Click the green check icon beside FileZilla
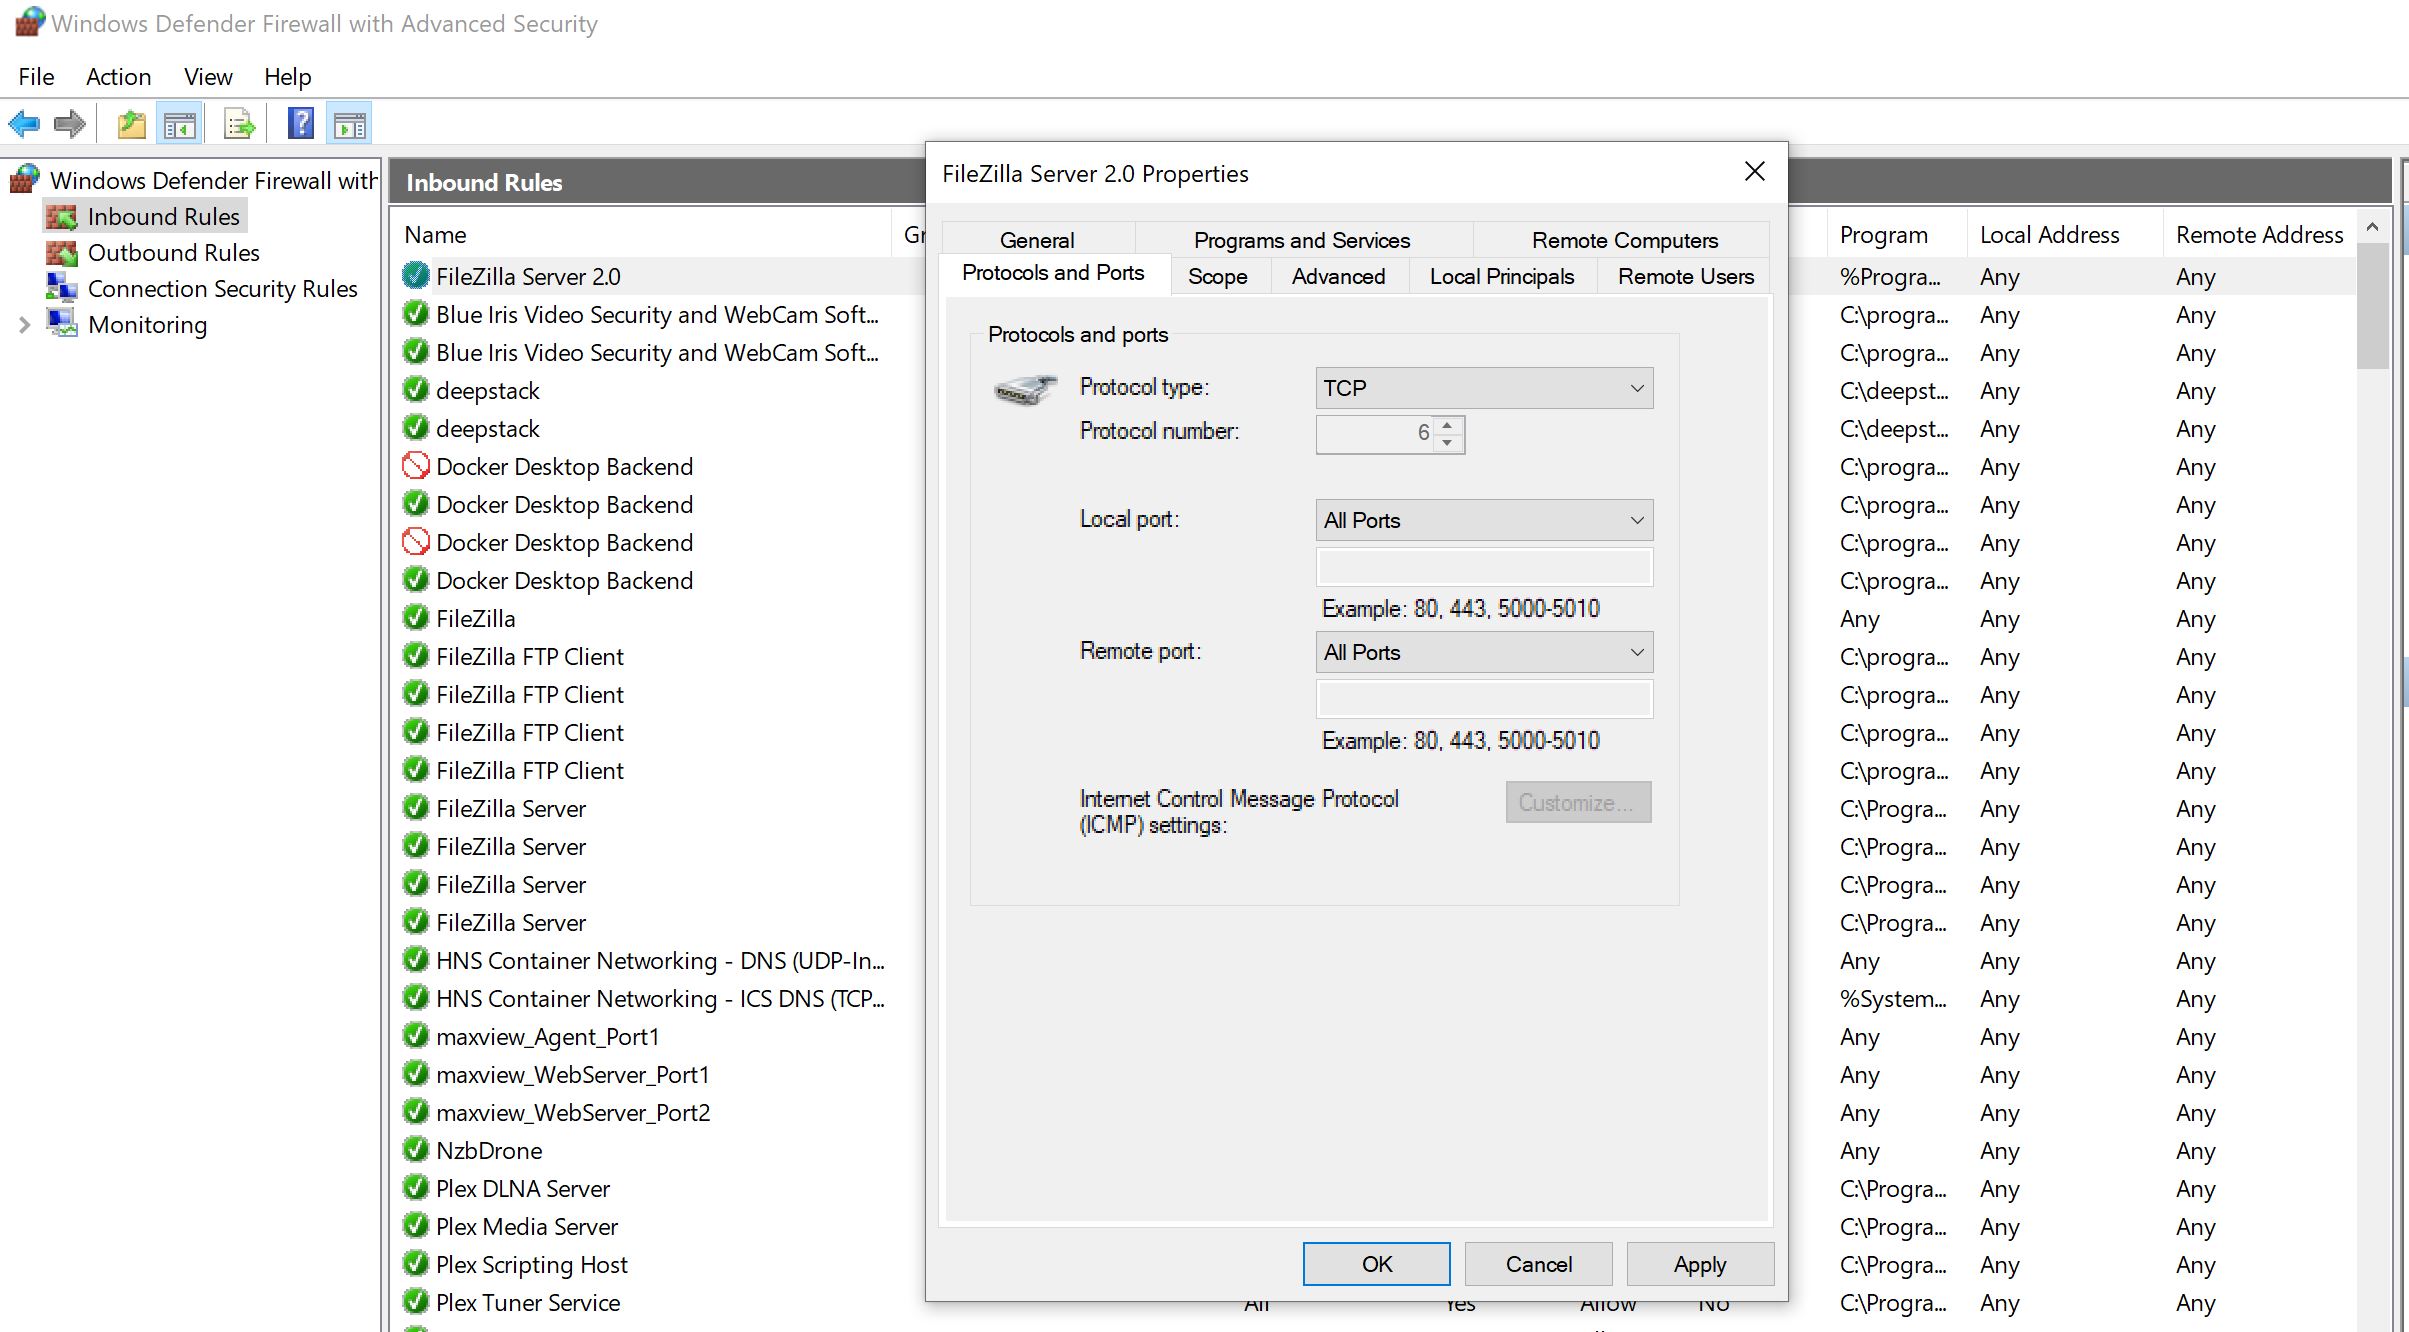2409x1332 pixels. tap(416, 618)
